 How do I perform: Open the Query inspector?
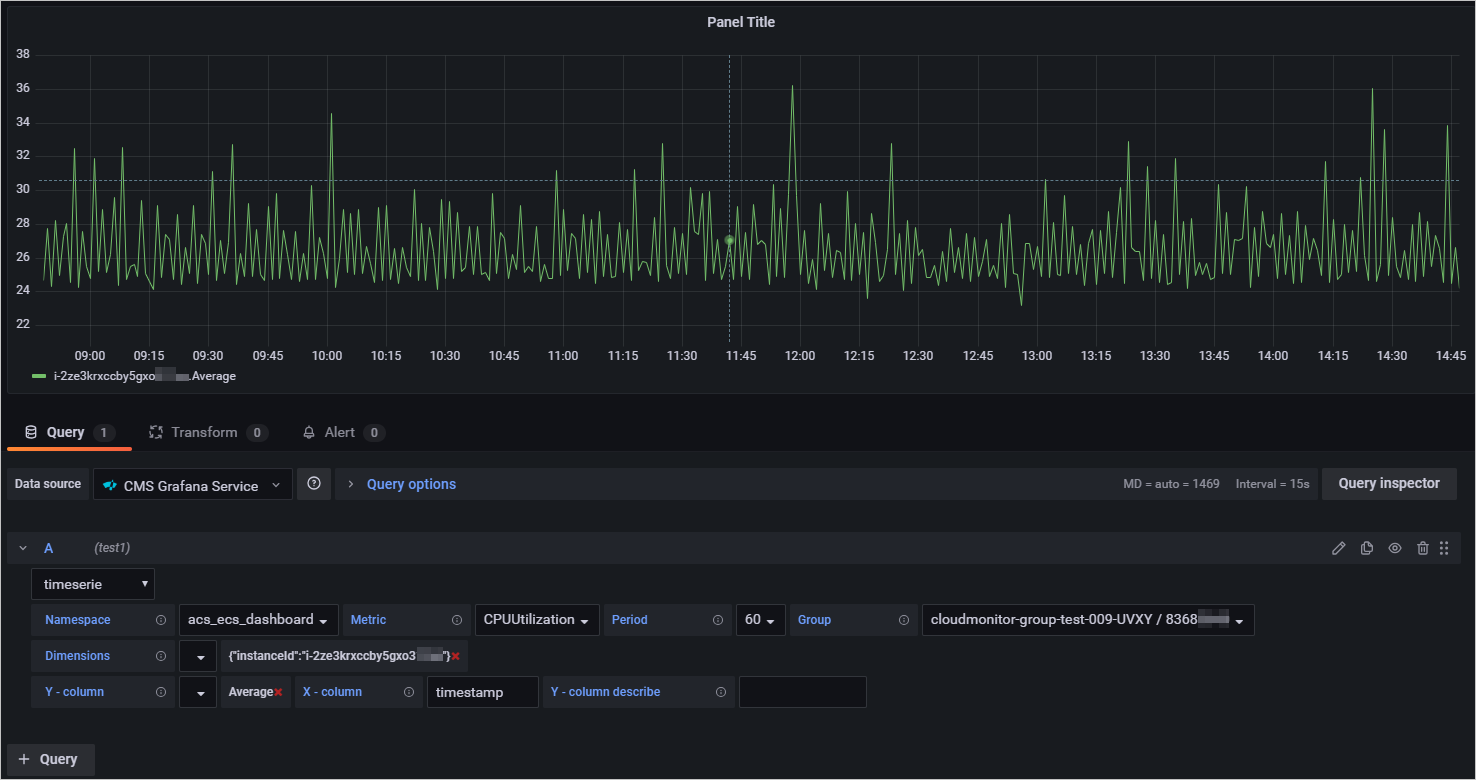click(1389, 484)
